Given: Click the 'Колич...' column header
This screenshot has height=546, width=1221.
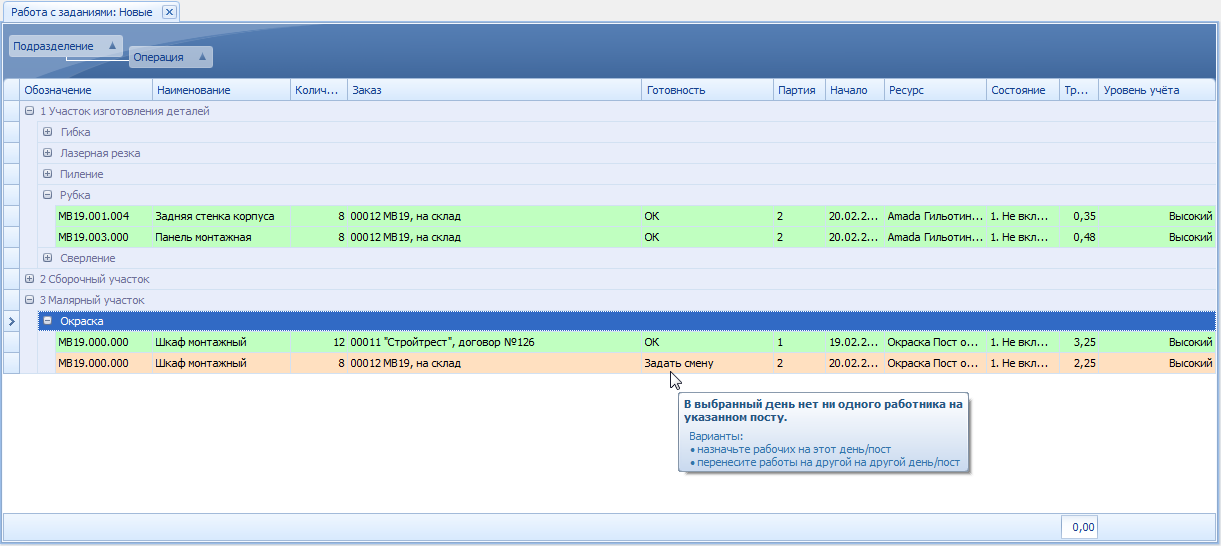Looking at the screenshot, I should pos(318,90).
